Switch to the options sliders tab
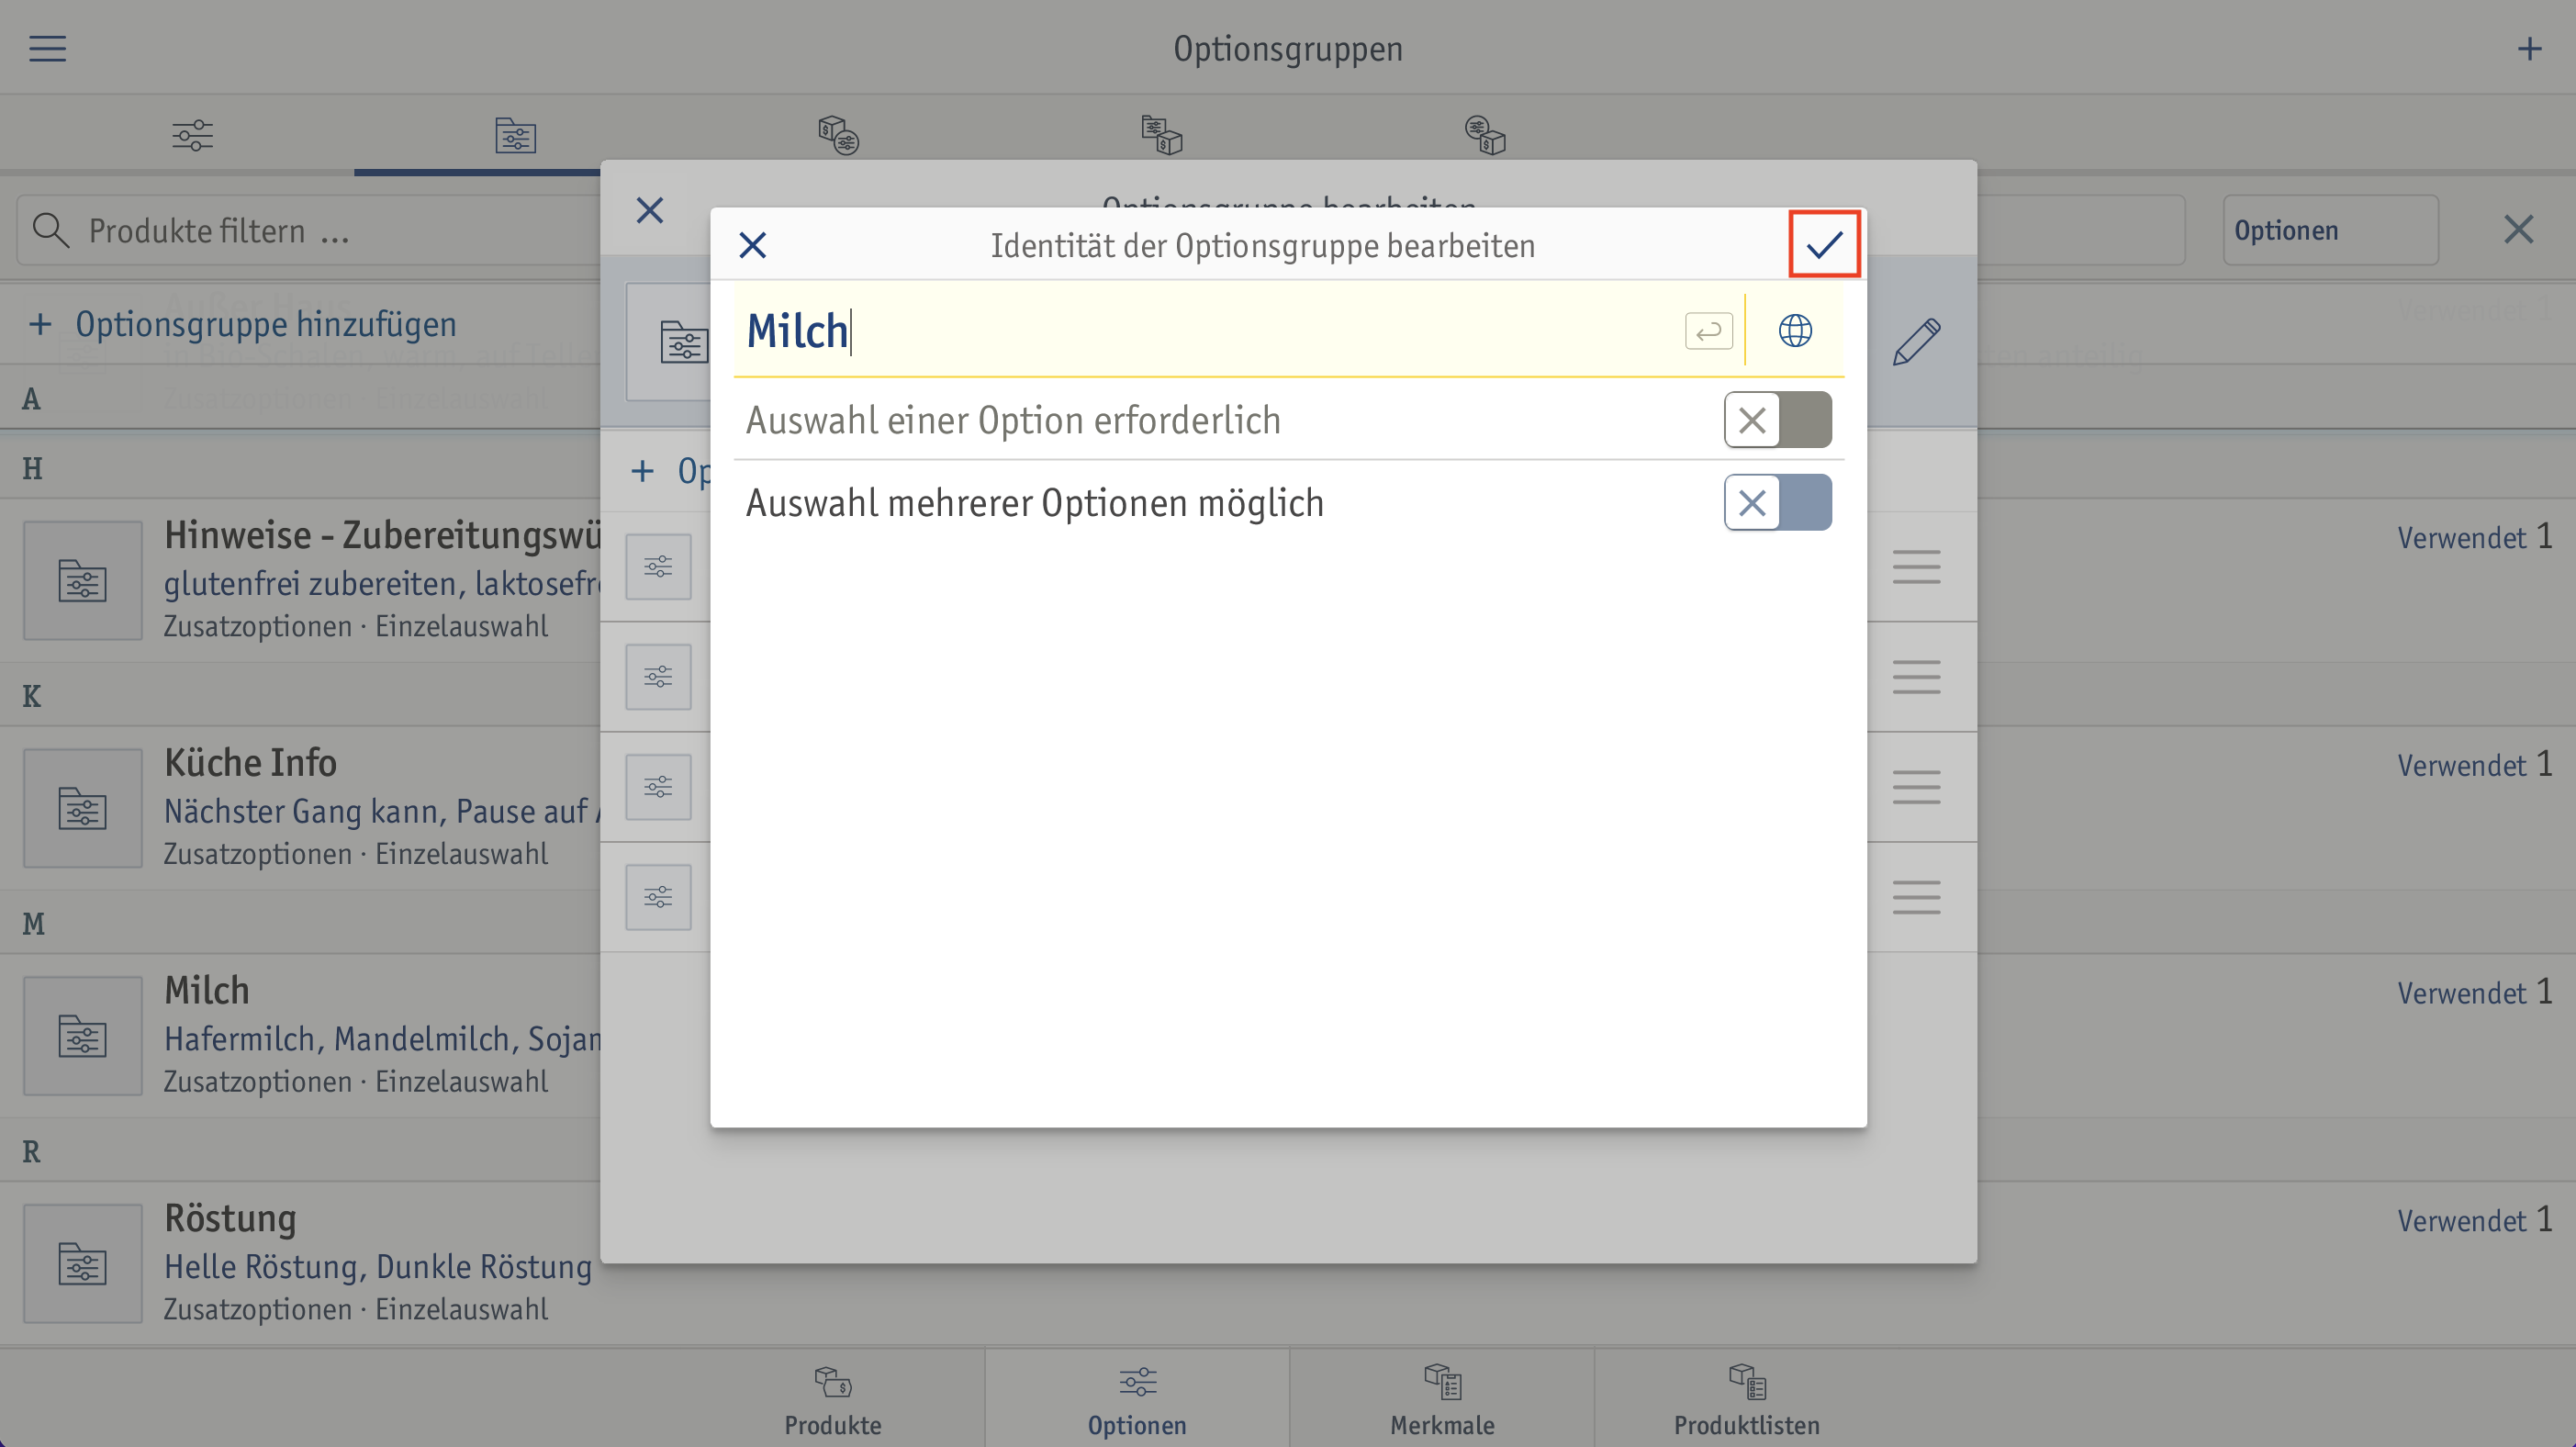Screen dimensions: 2576x1447 tap(192, 135)
